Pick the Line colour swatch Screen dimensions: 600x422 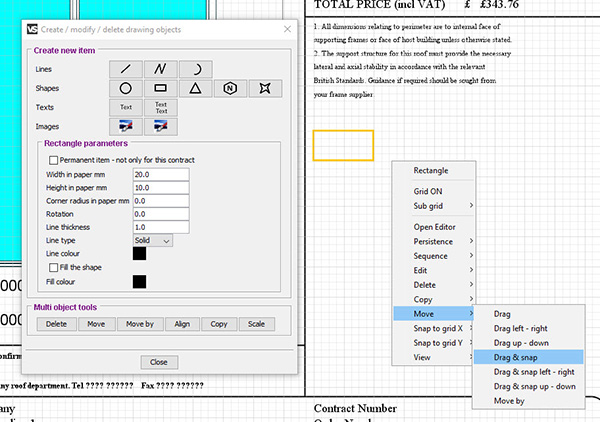(x=139, y=254)
